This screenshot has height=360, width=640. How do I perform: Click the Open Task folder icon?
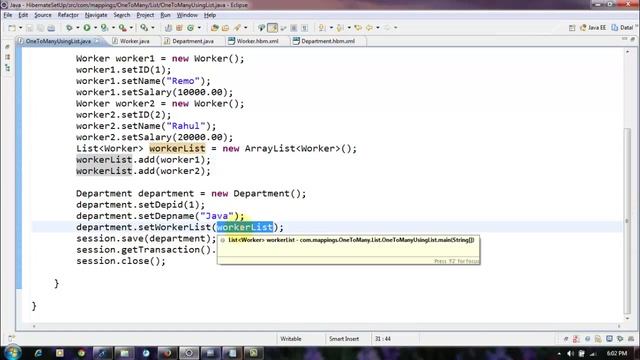[225, 28]
